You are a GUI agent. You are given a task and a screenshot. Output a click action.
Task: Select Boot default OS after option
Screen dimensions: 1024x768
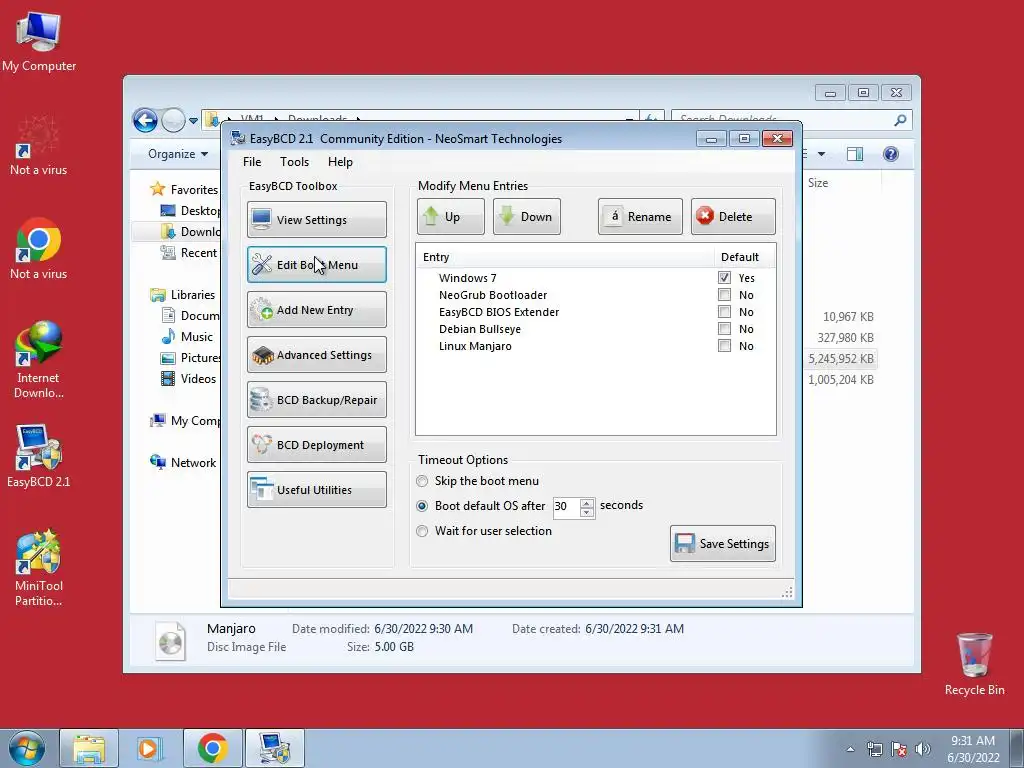tap(423, 506)
